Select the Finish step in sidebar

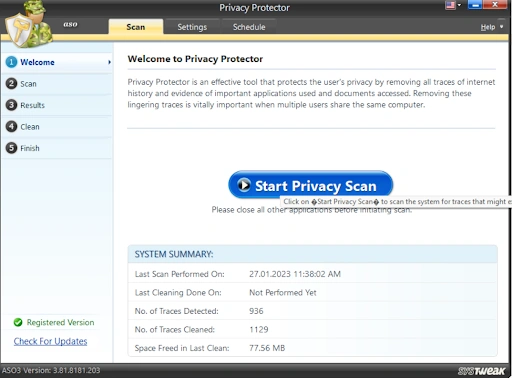coord(57,148)
